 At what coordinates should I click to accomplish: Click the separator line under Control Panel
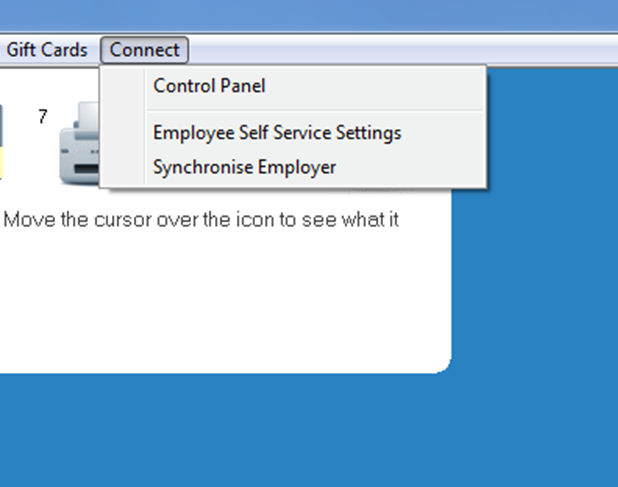pos(315,110)
